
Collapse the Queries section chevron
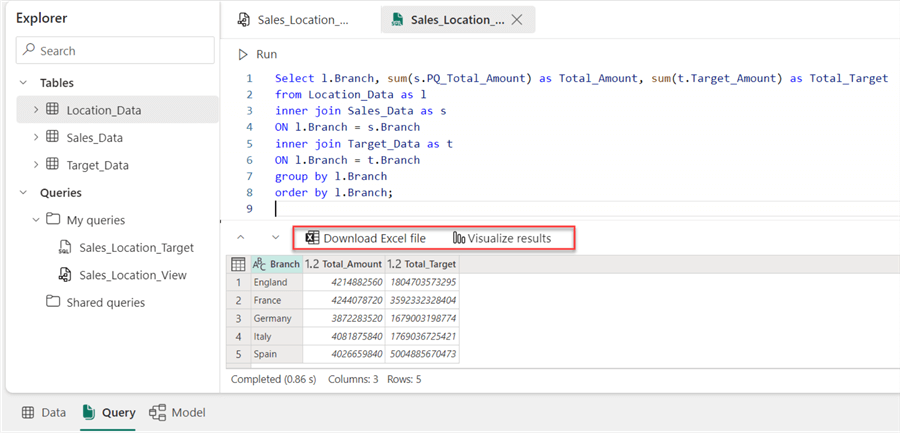pos(24,193)
